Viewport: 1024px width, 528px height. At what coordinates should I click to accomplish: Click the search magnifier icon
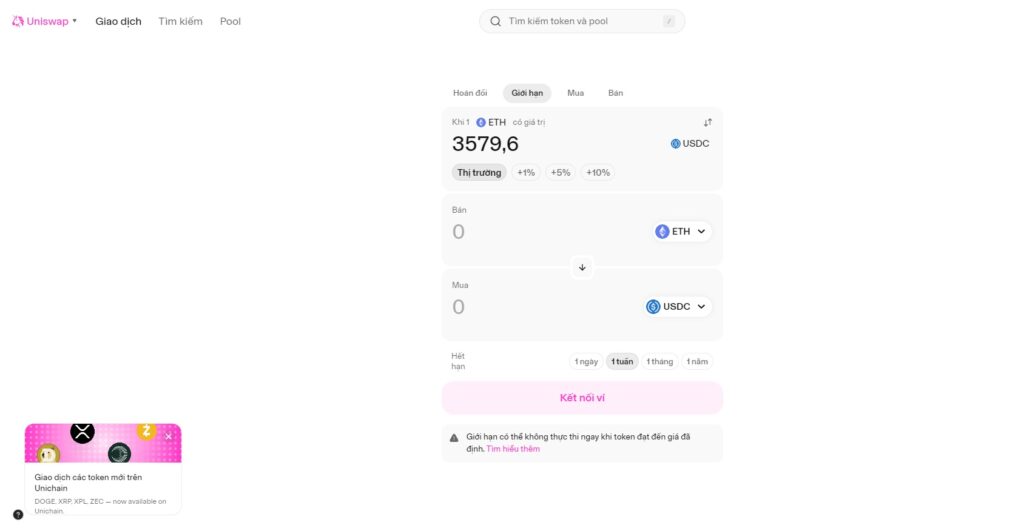coord(495,21)
